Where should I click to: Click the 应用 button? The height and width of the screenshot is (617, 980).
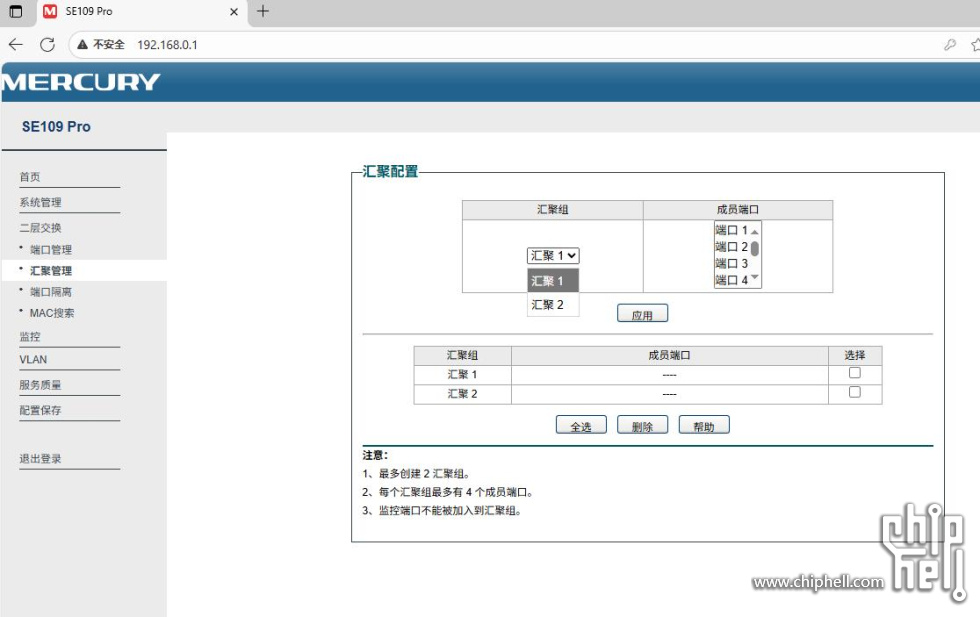(x=642, y=314)
